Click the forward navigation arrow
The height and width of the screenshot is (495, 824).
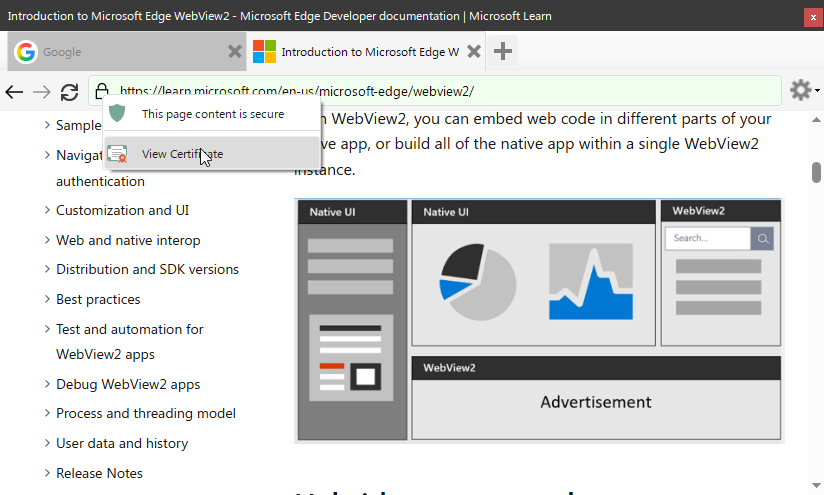click(x=41, y=92)
